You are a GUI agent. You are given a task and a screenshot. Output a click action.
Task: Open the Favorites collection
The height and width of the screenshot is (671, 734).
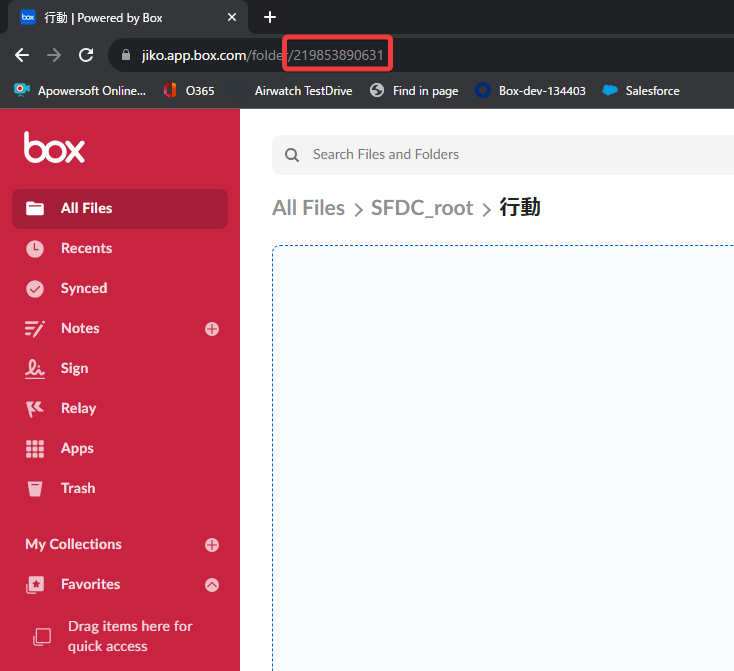90,584
